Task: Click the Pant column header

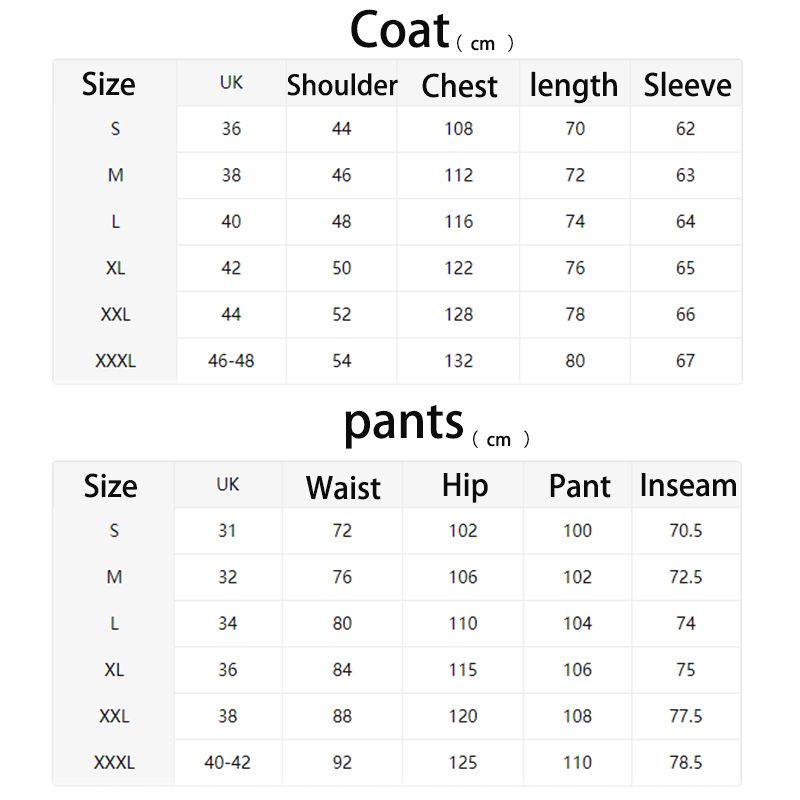Action: 580,486
